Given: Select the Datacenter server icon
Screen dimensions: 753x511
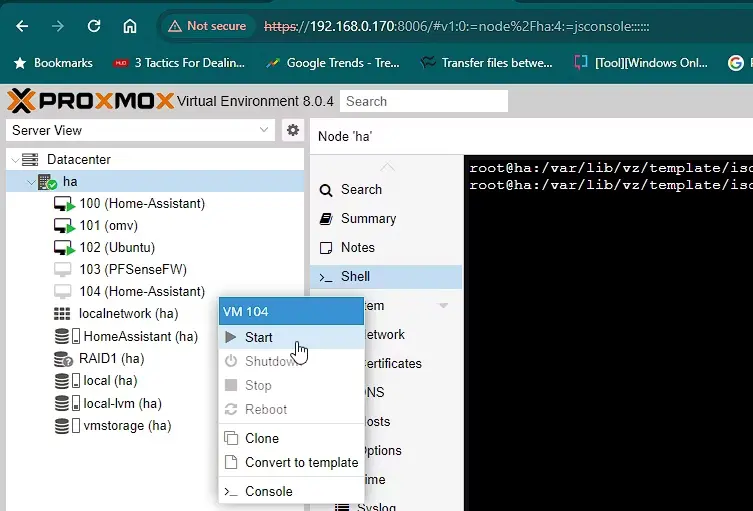Looking at the screenshot, I should [30, 159].
